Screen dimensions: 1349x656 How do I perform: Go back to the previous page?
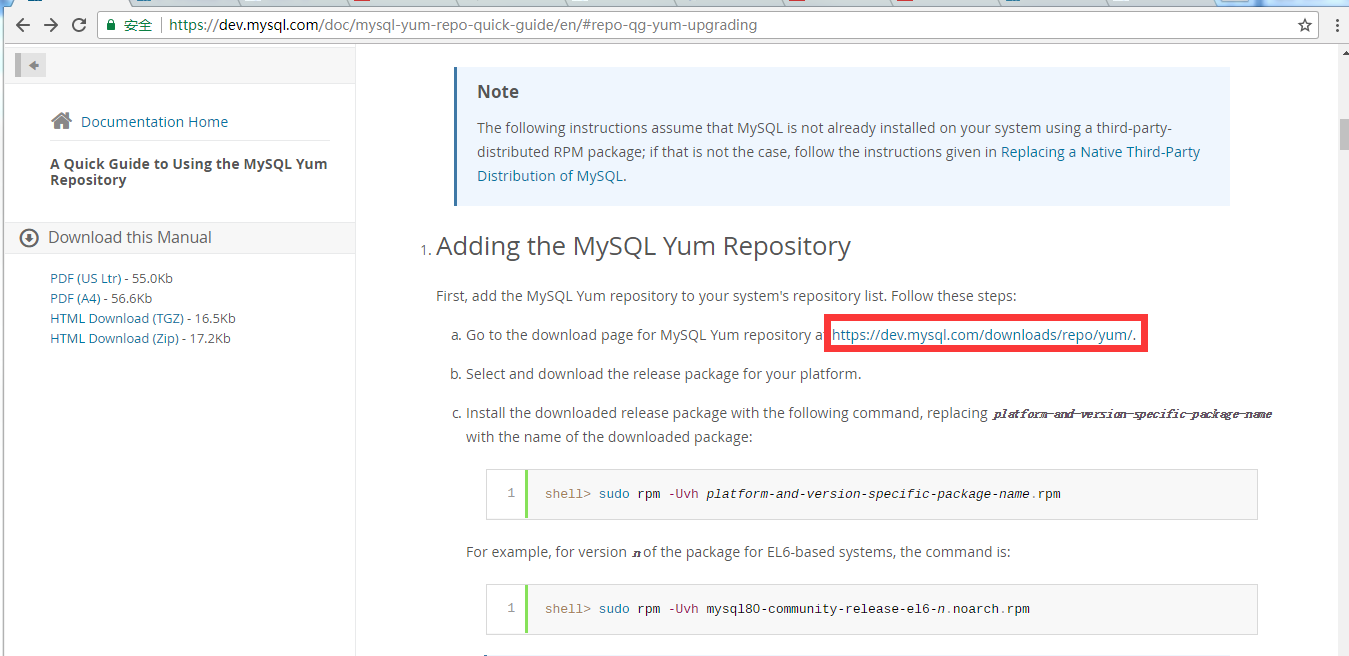click(x=22, y=25)
